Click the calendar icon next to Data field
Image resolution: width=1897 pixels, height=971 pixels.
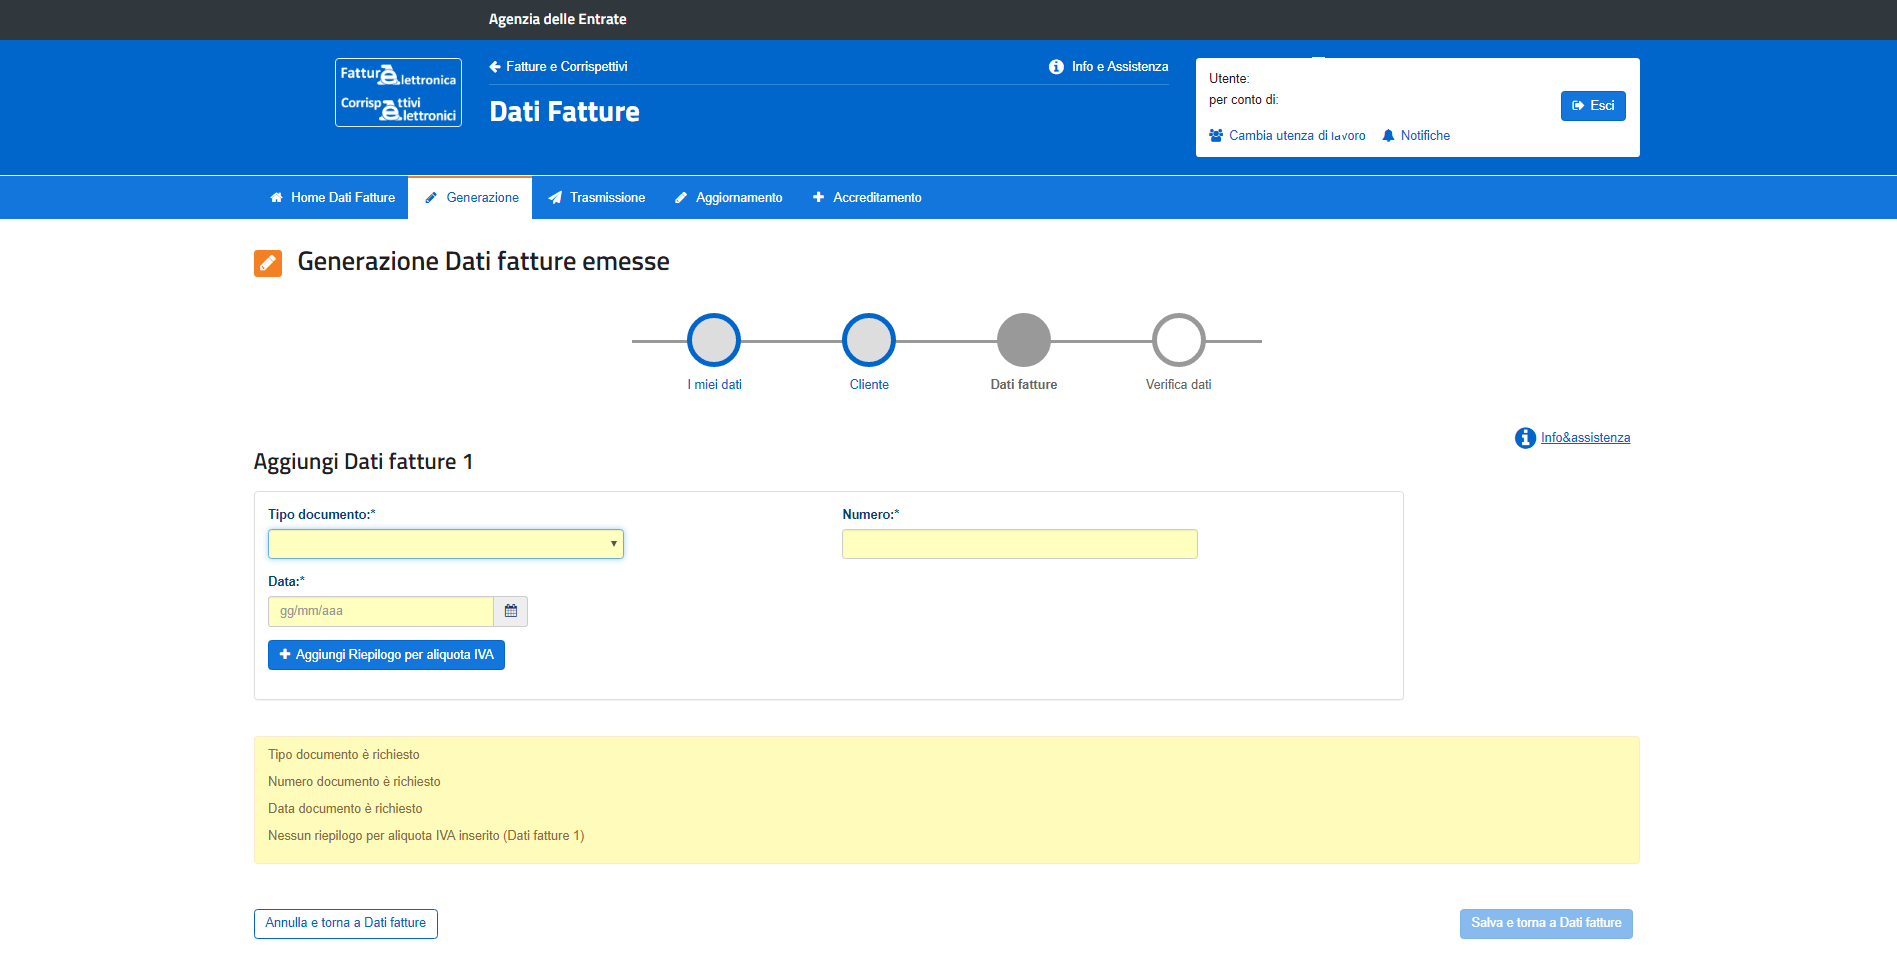click(x=510, y=611)
